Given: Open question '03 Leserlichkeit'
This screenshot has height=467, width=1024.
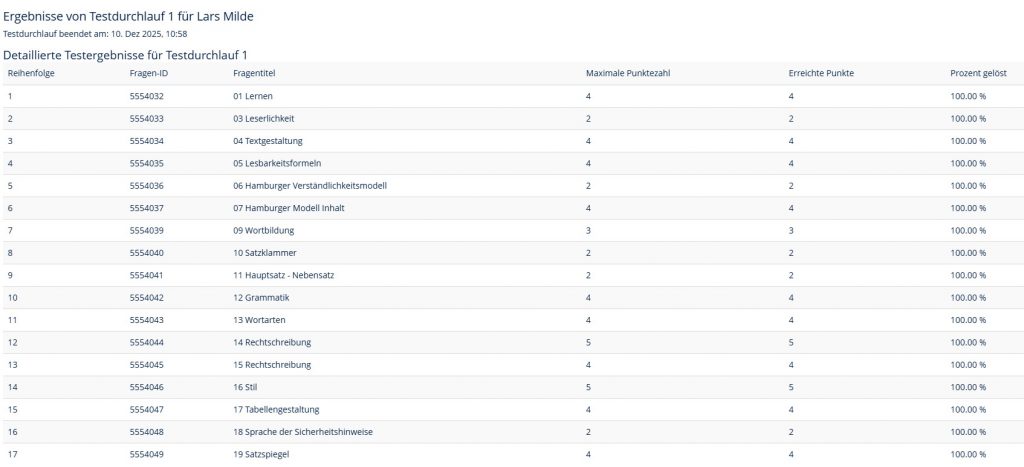Looking at the screenshot, I should coord(263,118).
